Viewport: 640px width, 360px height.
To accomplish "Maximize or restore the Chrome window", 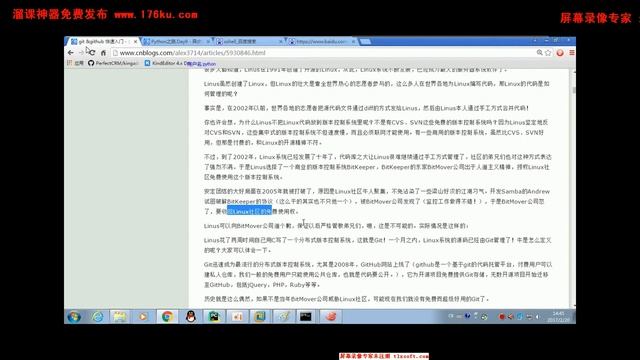I will pos(556,40).
